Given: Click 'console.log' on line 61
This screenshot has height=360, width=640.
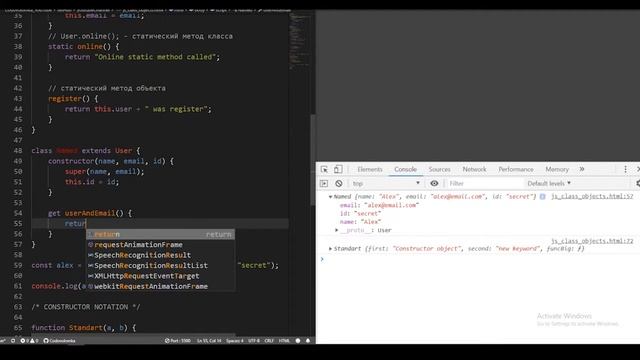Looking at the screenshot, I should click(x=54, y=287).
